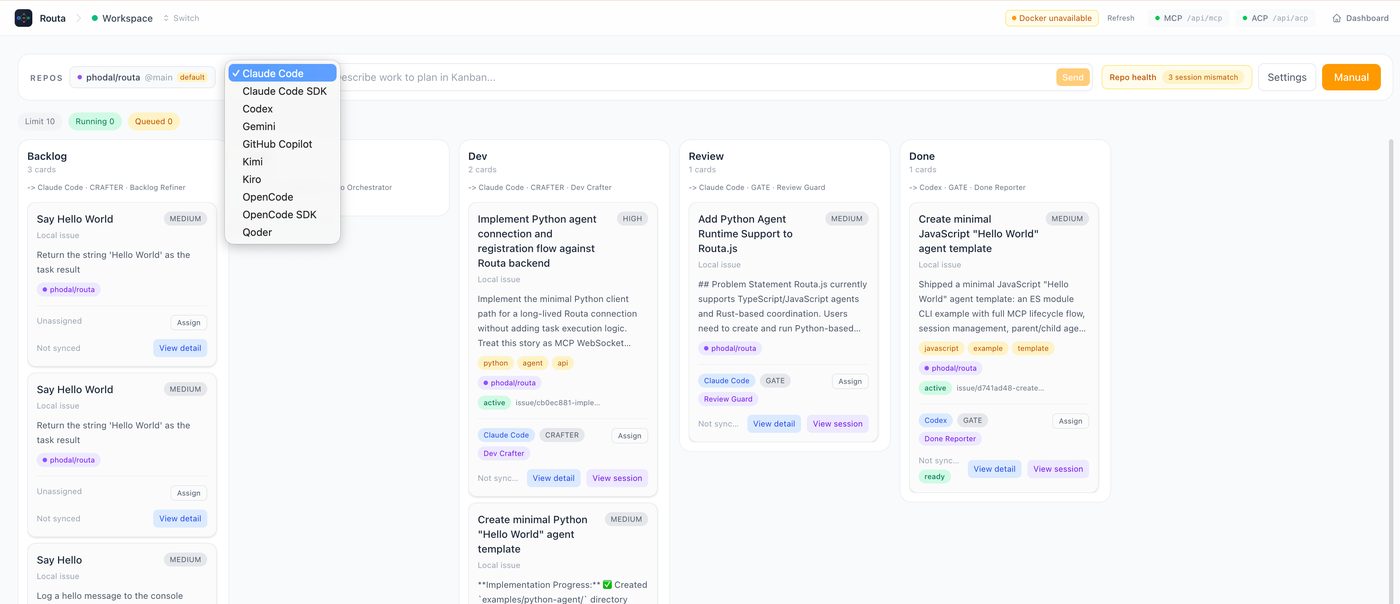The width and height of the screenshot is (1400, 604).
Task: Click the Queued 0 status chip
Action: 153,121
